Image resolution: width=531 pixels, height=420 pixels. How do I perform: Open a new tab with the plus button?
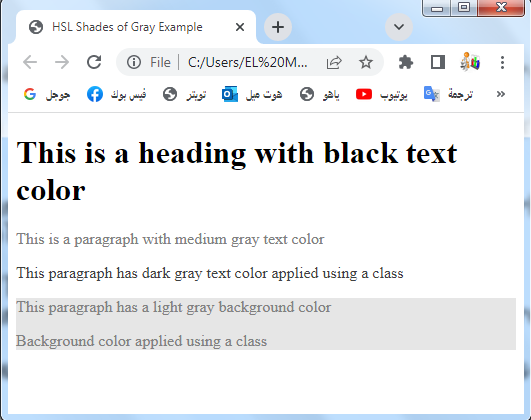coord(278,27)
